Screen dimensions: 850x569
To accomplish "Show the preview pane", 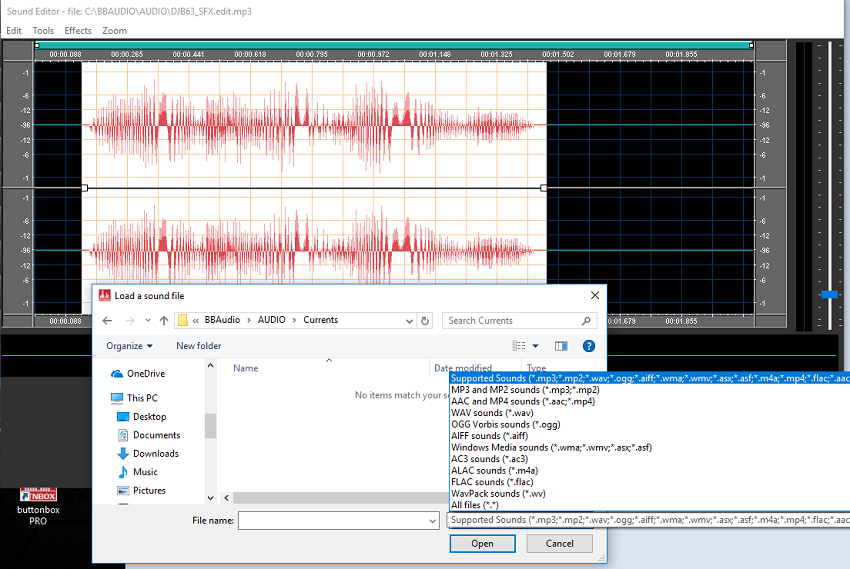I will tap(561, 346).
